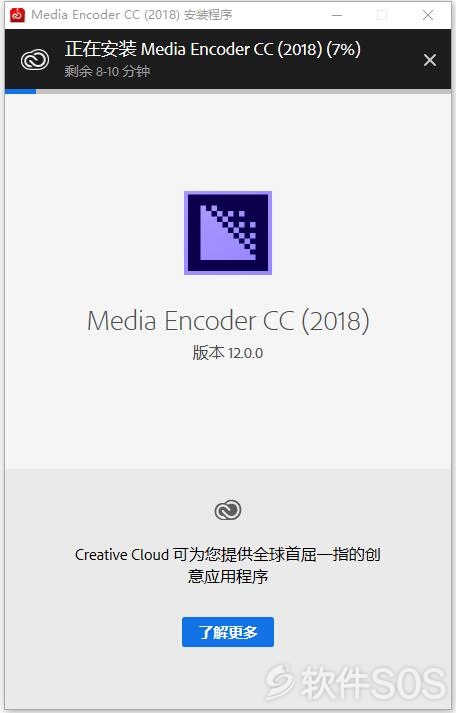The height and width of the screenshot is (713, 456).
Task: Close the Media Encoder installer window
Action: (x=428, y=15)
